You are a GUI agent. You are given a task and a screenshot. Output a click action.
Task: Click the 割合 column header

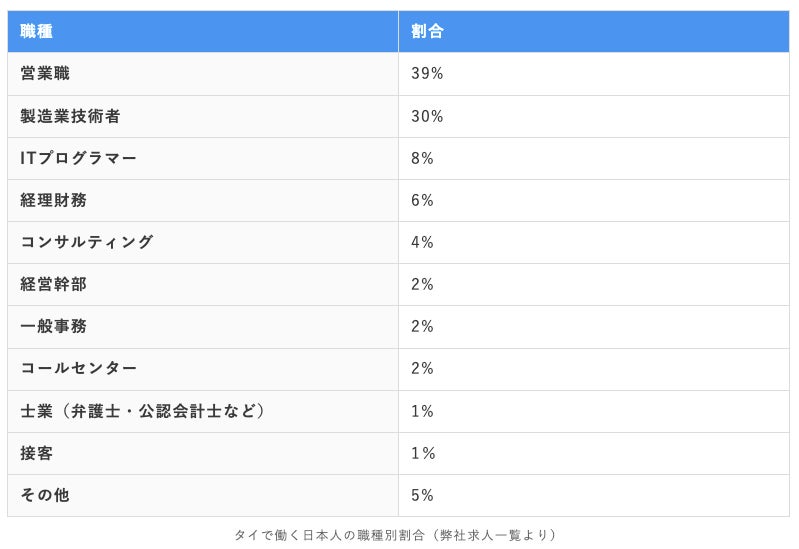[427, 31]
